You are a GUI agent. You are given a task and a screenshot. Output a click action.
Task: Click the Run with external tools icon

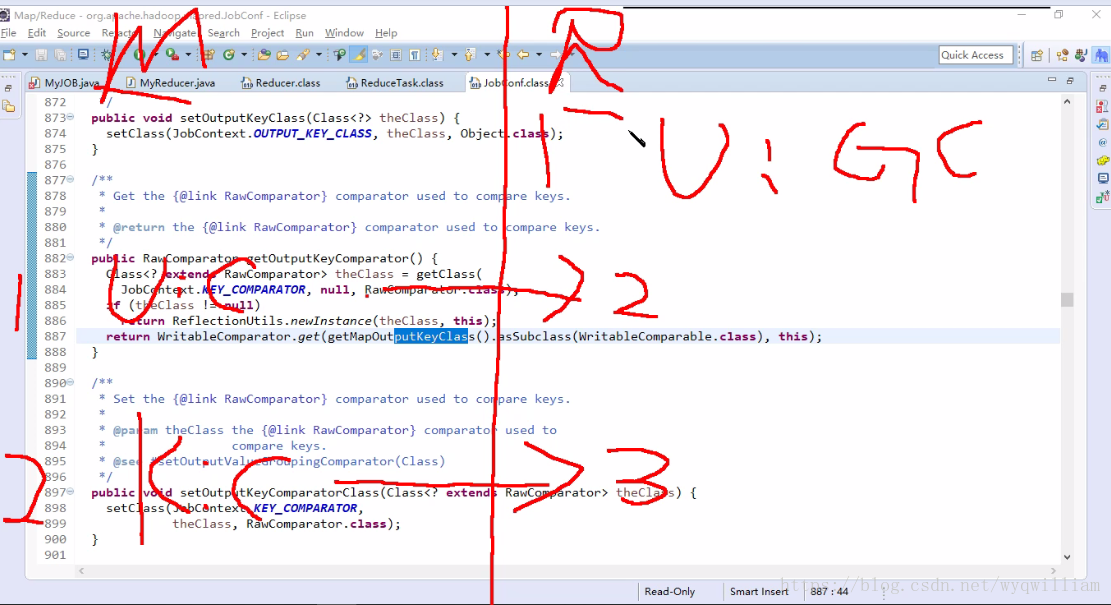pos(172,55)
